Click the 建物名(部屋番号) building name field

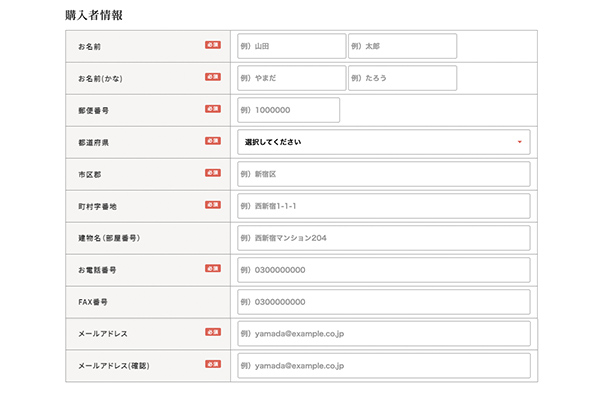pos(383,238)
